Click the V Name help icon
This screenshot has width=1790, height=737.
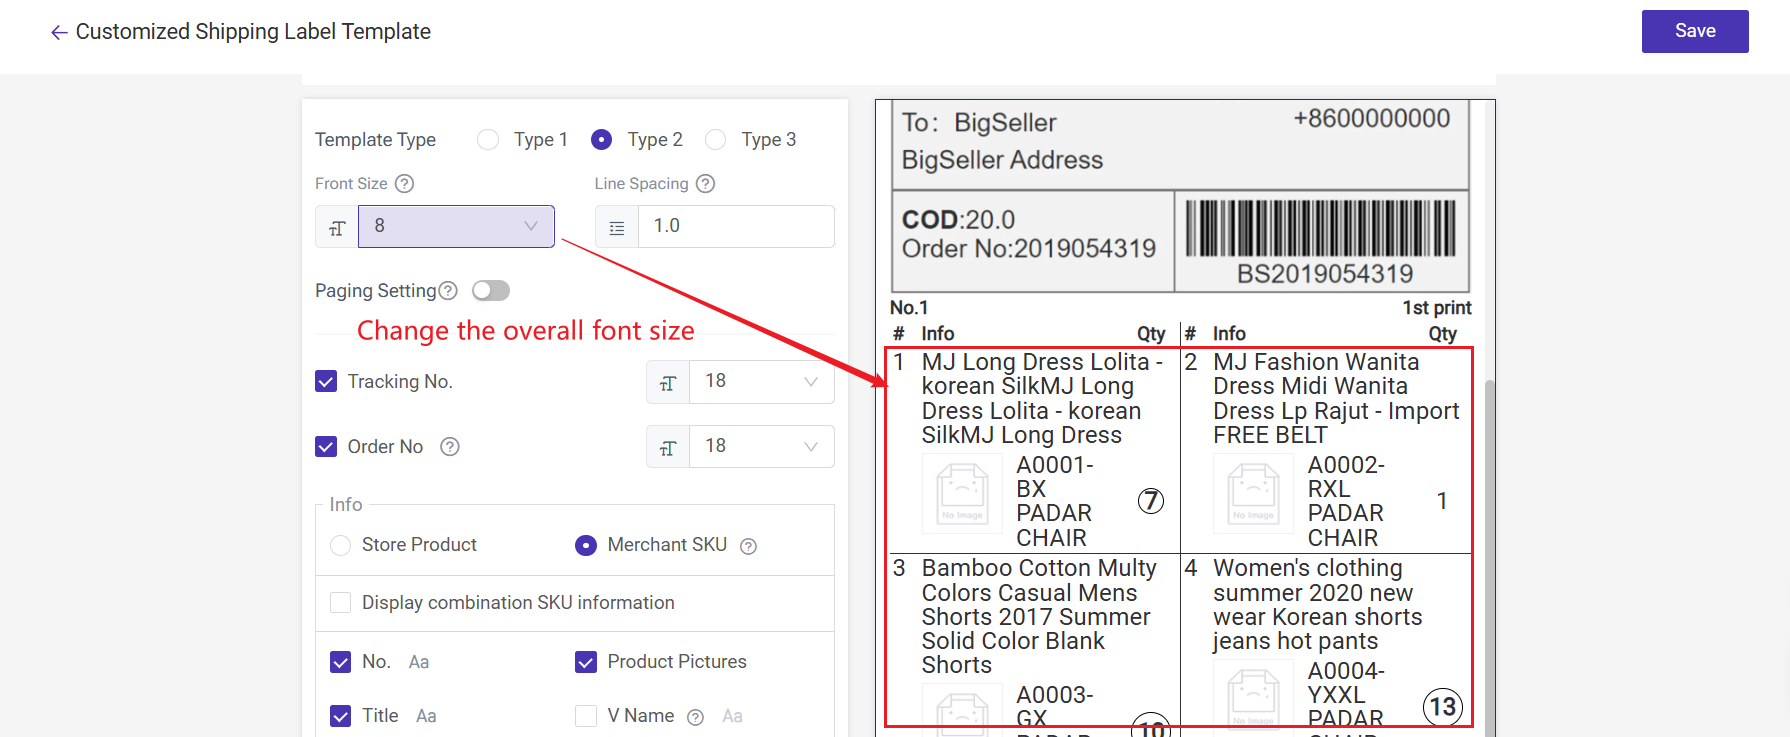point(696,717)
